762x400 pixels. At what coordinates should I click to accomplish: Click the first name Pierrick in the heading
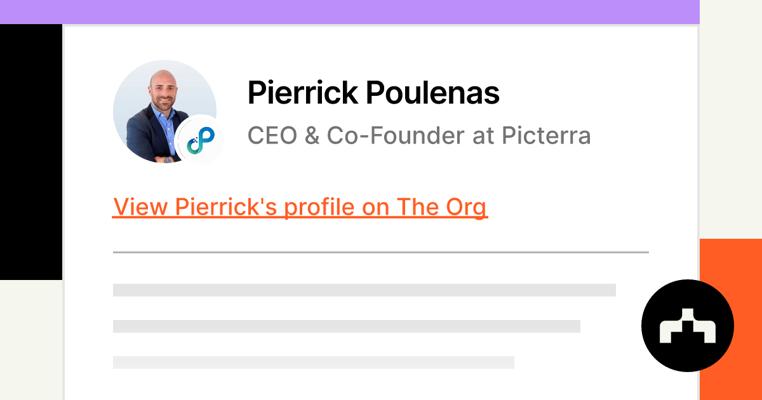[301, 93]
